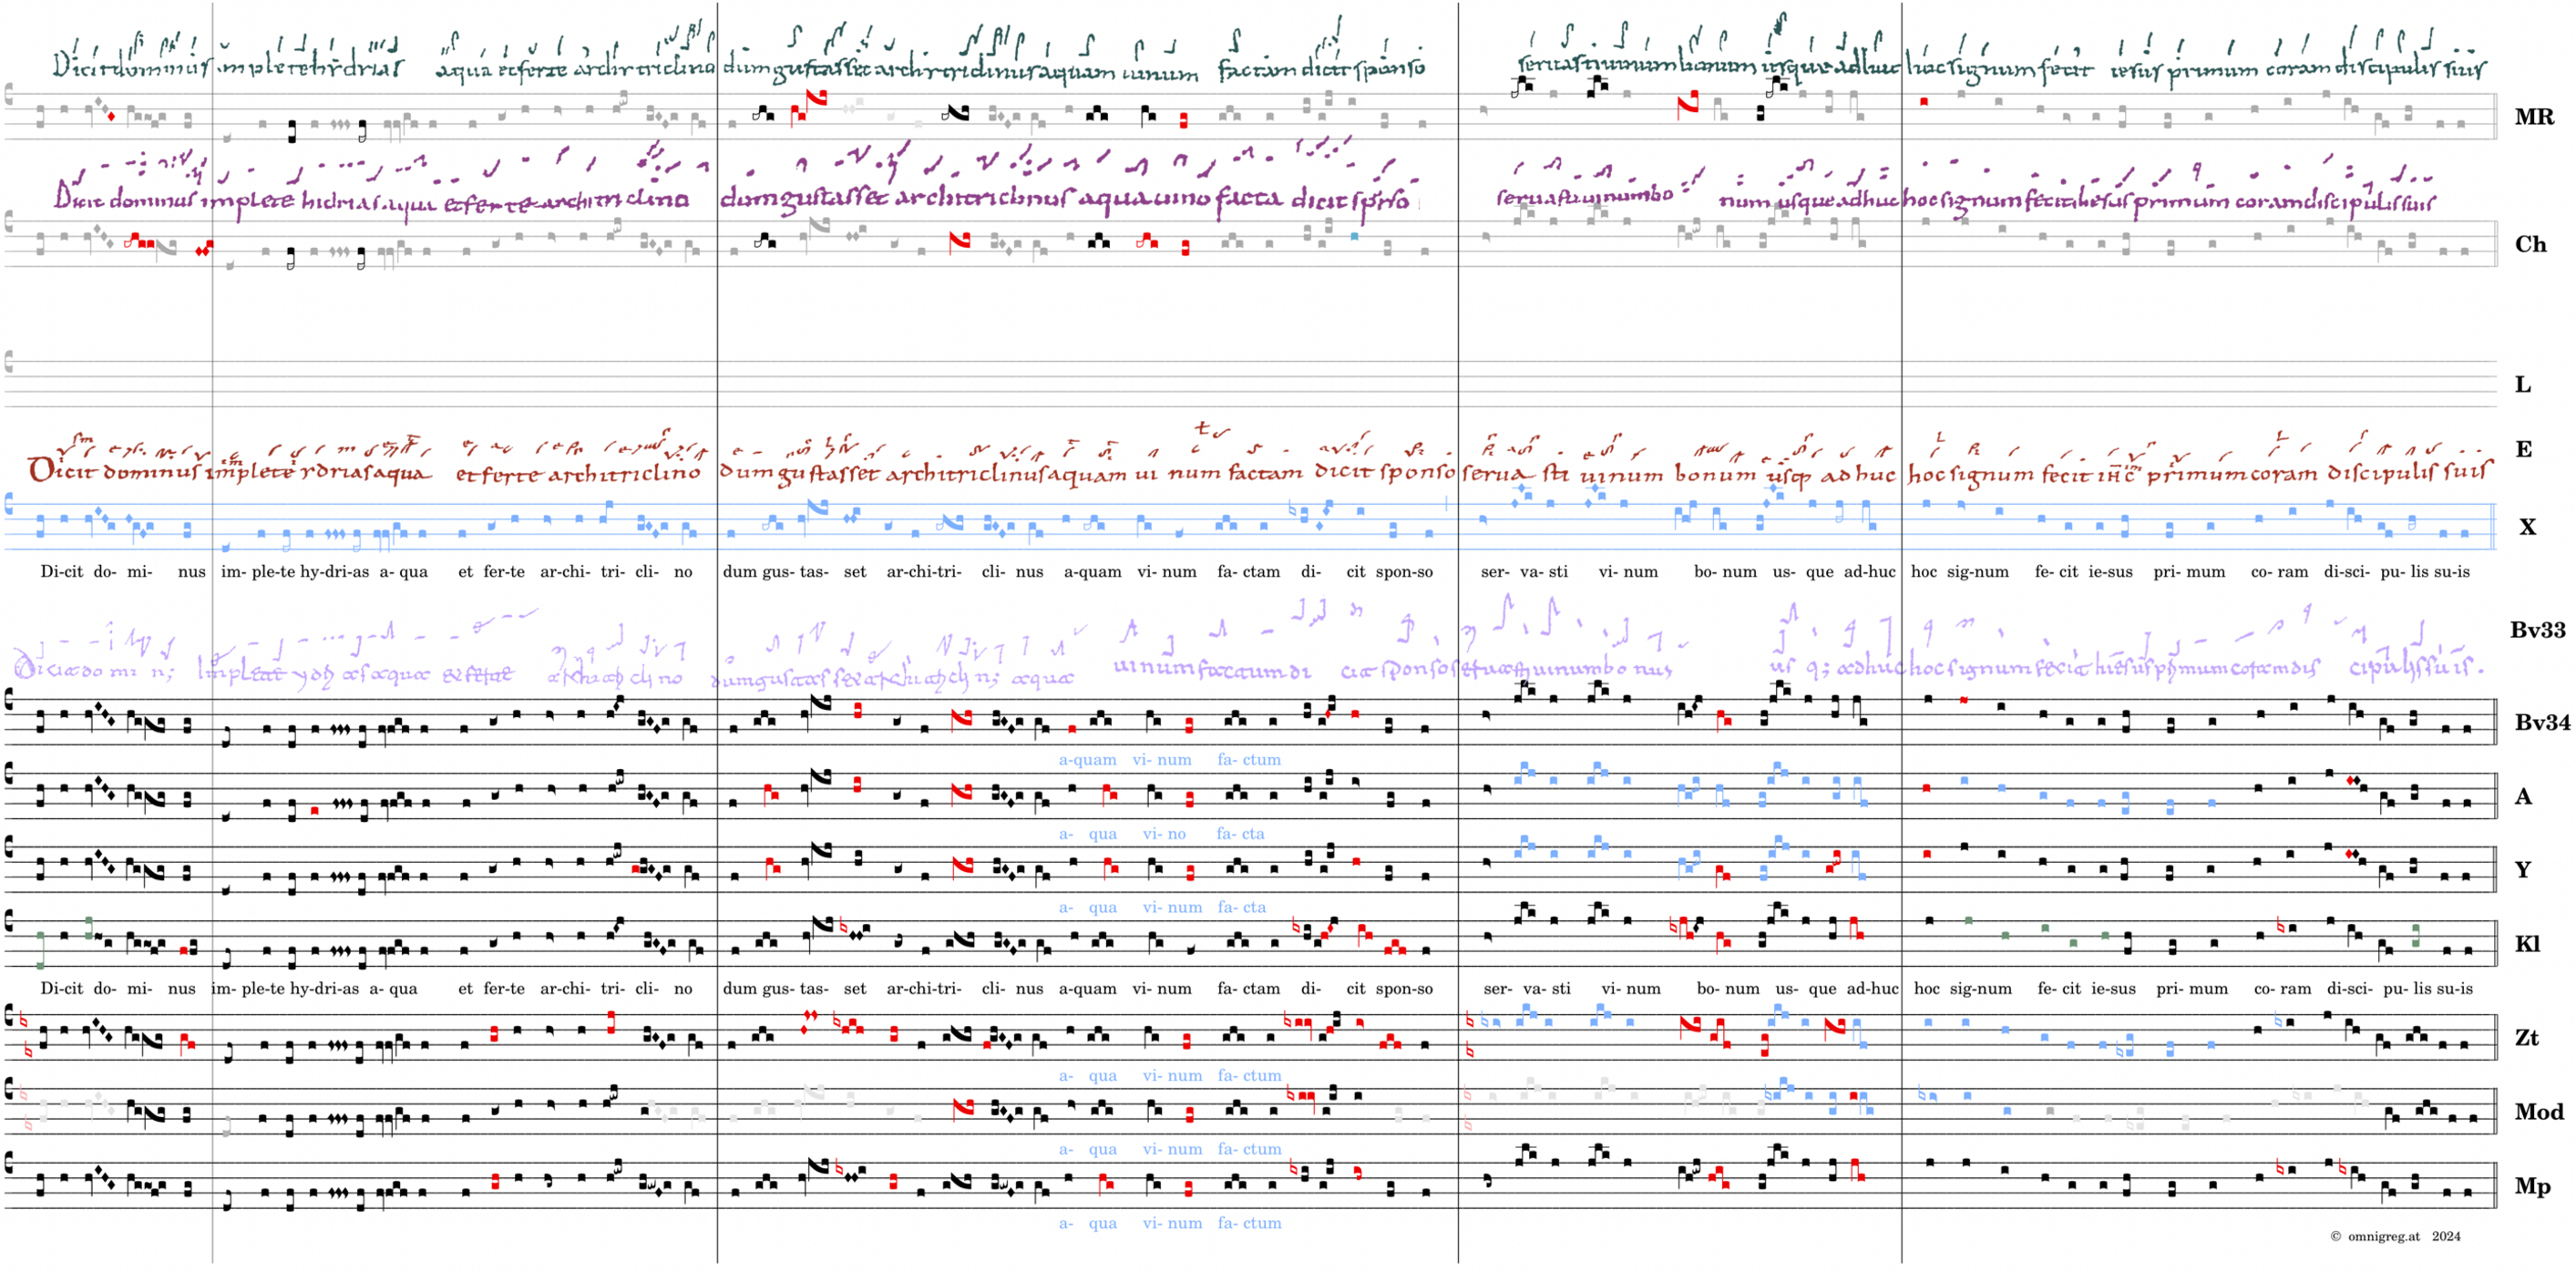The image size is (2576, 1272).
Task: Select the Mod row label
Action: (x=2538, y=1112)
